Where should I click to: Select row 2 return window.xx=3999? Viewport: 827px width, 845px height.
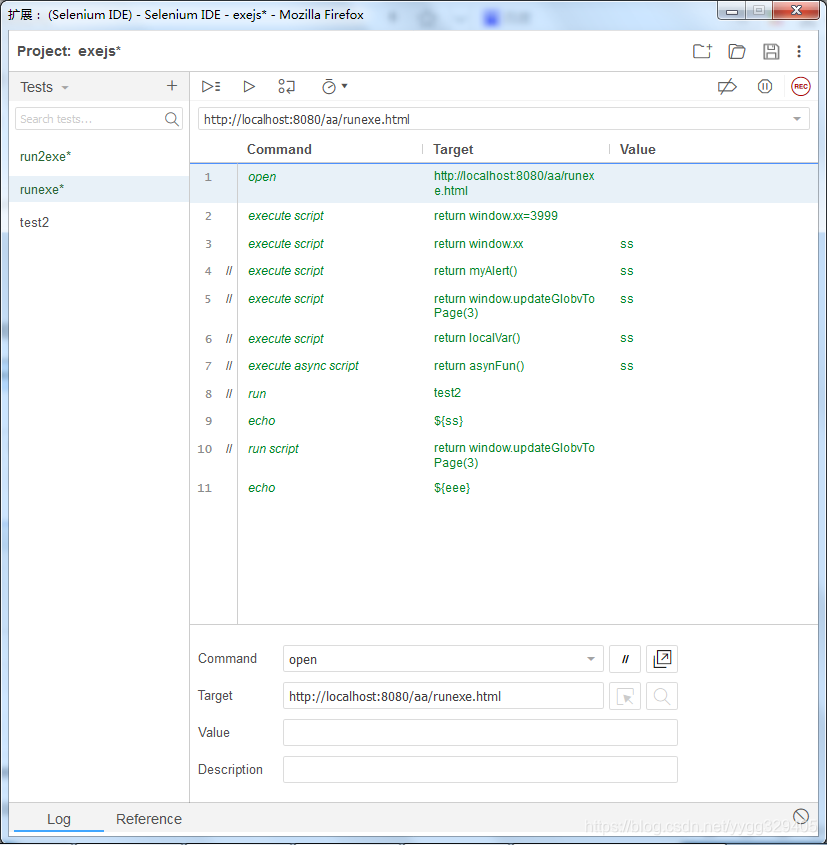[504, 216]
